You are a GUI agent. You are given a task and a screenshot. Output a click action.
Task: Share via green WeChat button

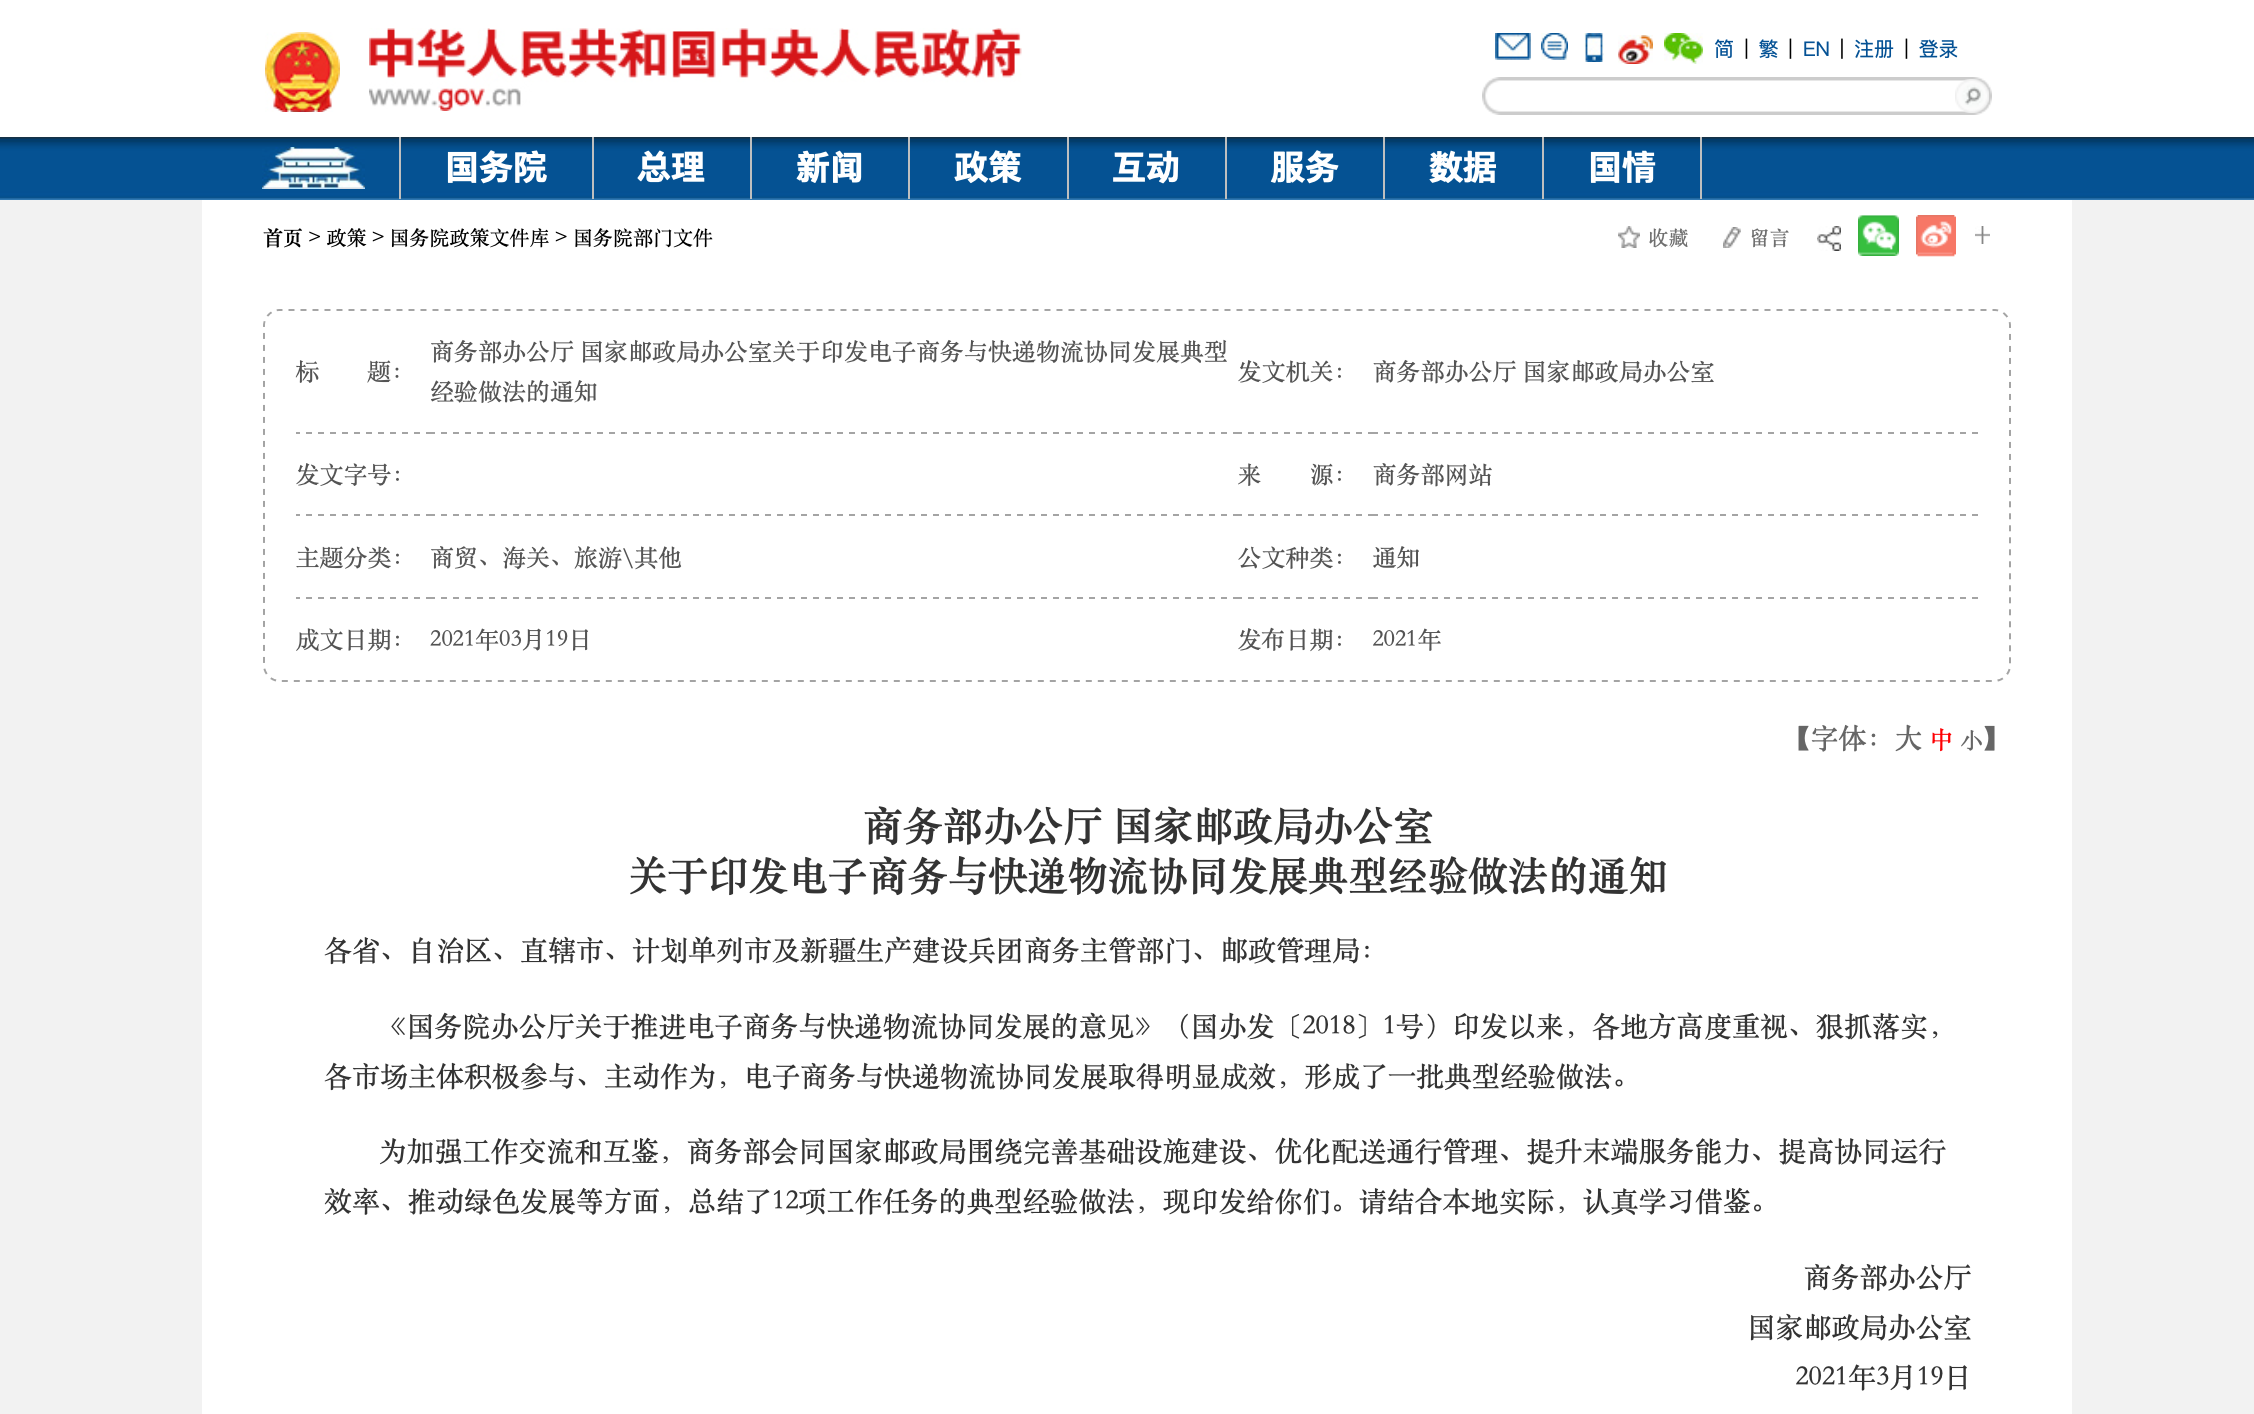(1878, 236)
